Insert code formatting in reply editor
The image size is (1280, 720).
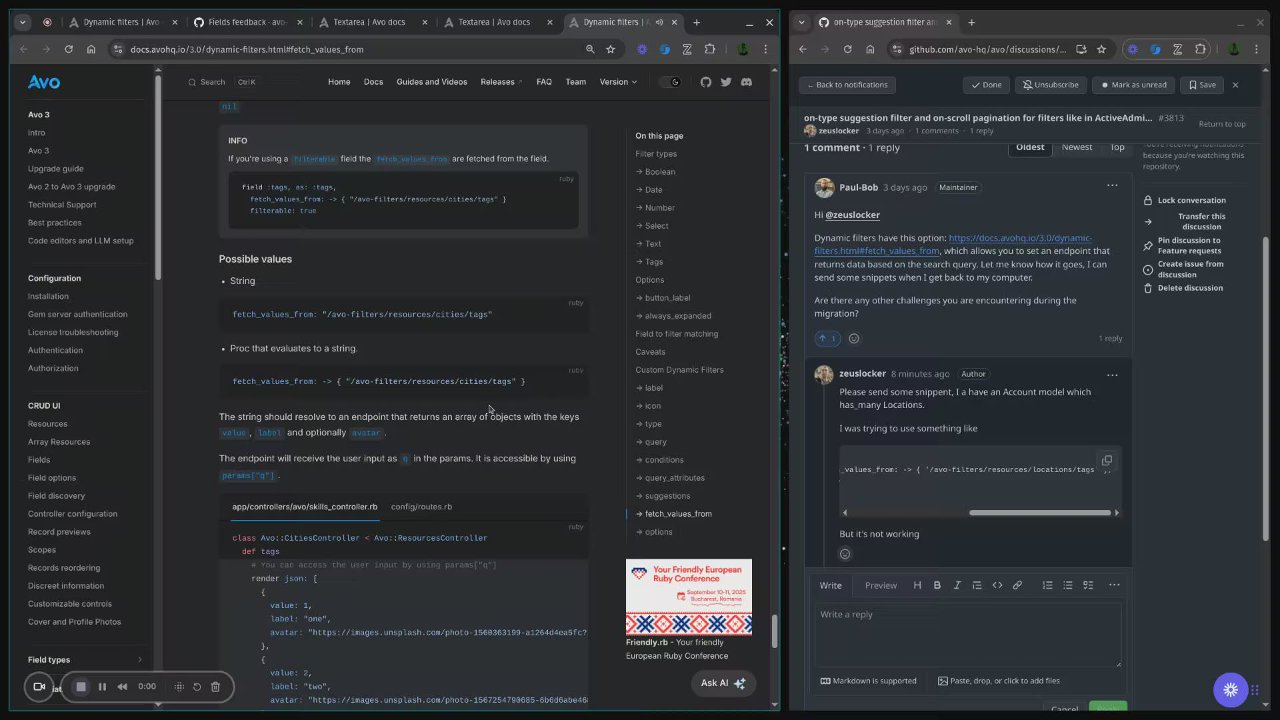point(997,585)
